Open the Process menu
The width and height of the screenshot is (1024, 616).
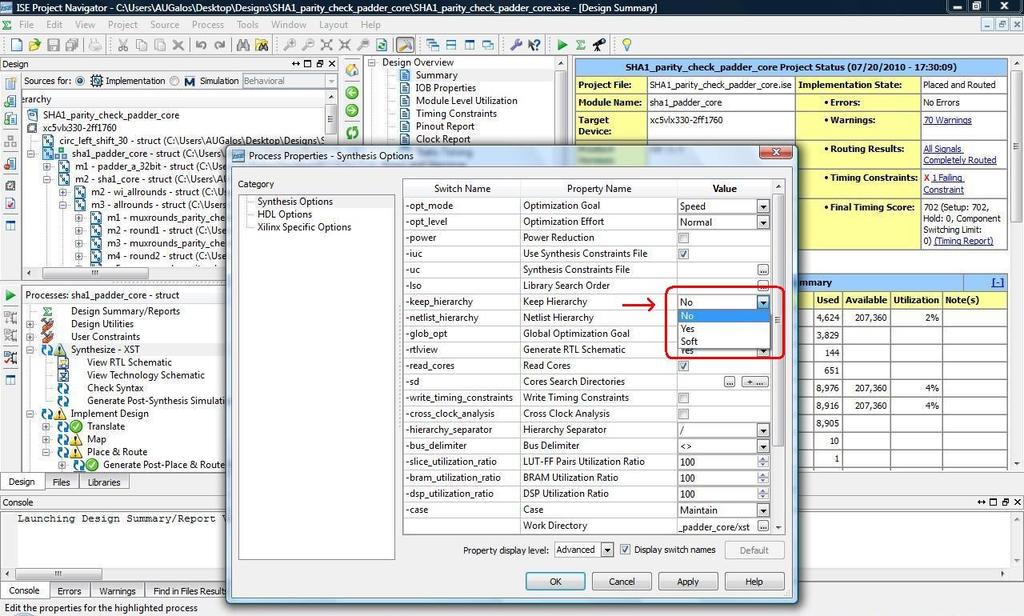208,25
